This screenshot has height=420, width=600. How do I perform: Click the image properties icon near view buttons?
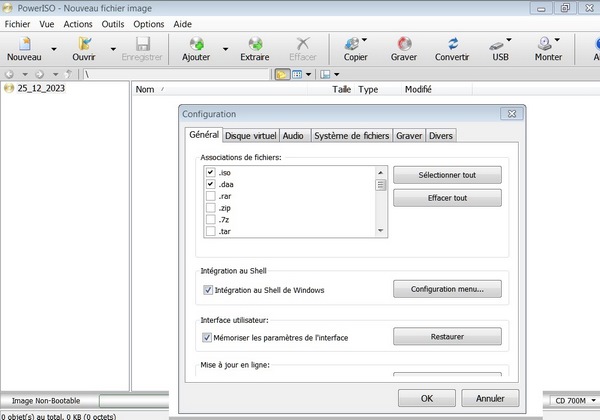coord(325,74)
